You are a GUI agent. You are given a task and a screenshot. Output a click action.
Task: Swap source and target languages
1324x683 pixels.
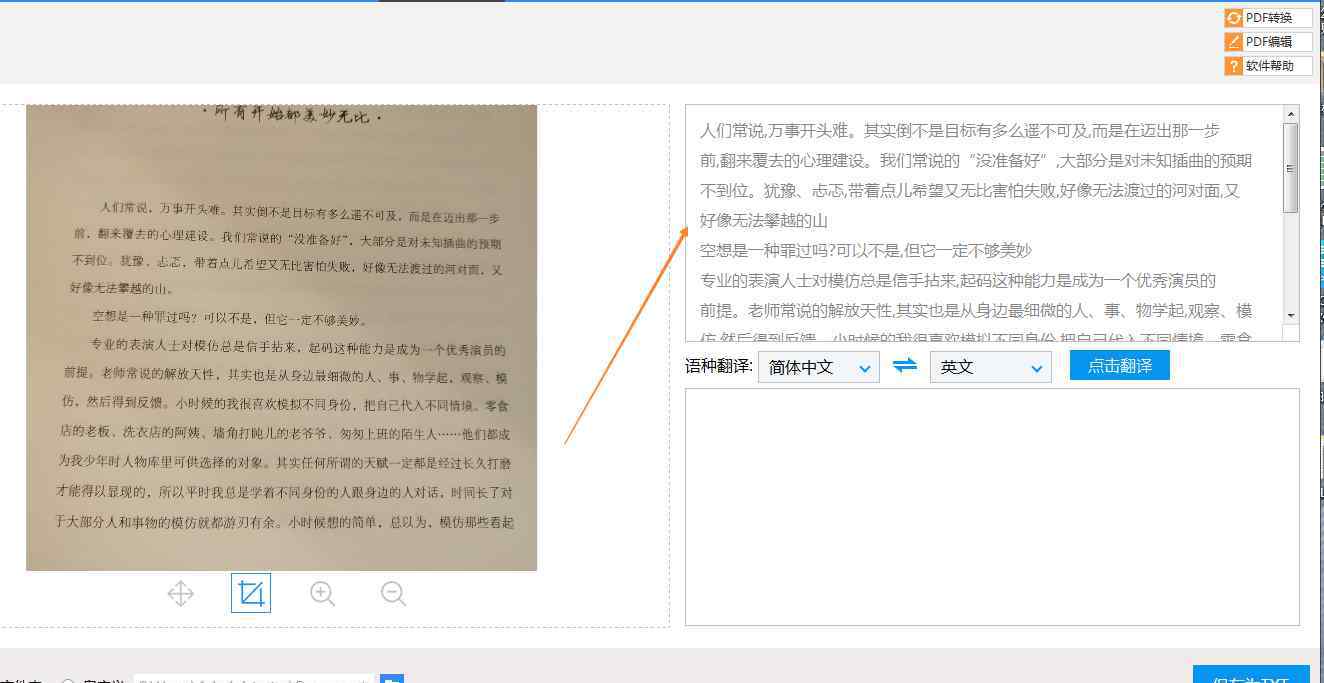905,366
